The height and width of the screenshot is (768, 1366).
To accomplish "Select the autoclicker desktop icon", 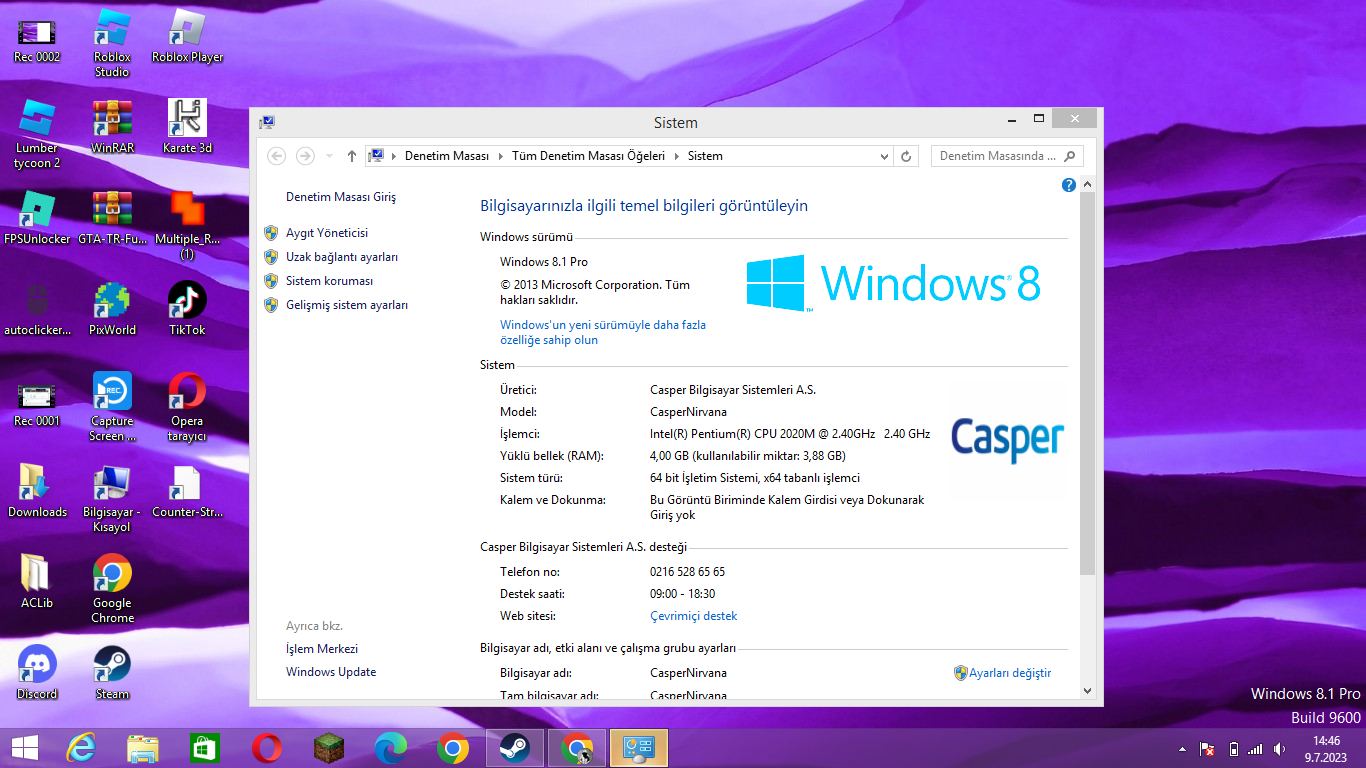I will click(x=37, y=309).
